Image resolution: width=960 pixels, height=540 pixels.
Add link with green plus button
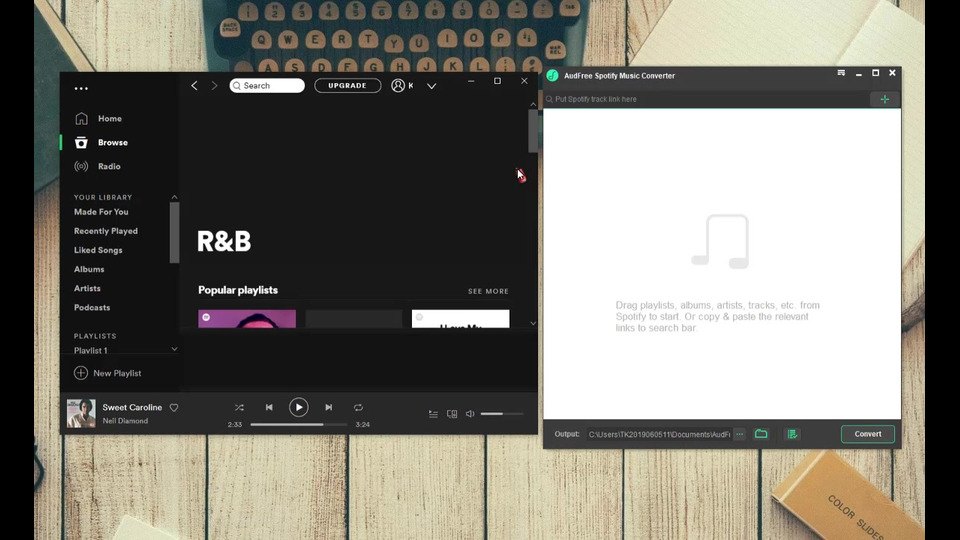point(885,99)
